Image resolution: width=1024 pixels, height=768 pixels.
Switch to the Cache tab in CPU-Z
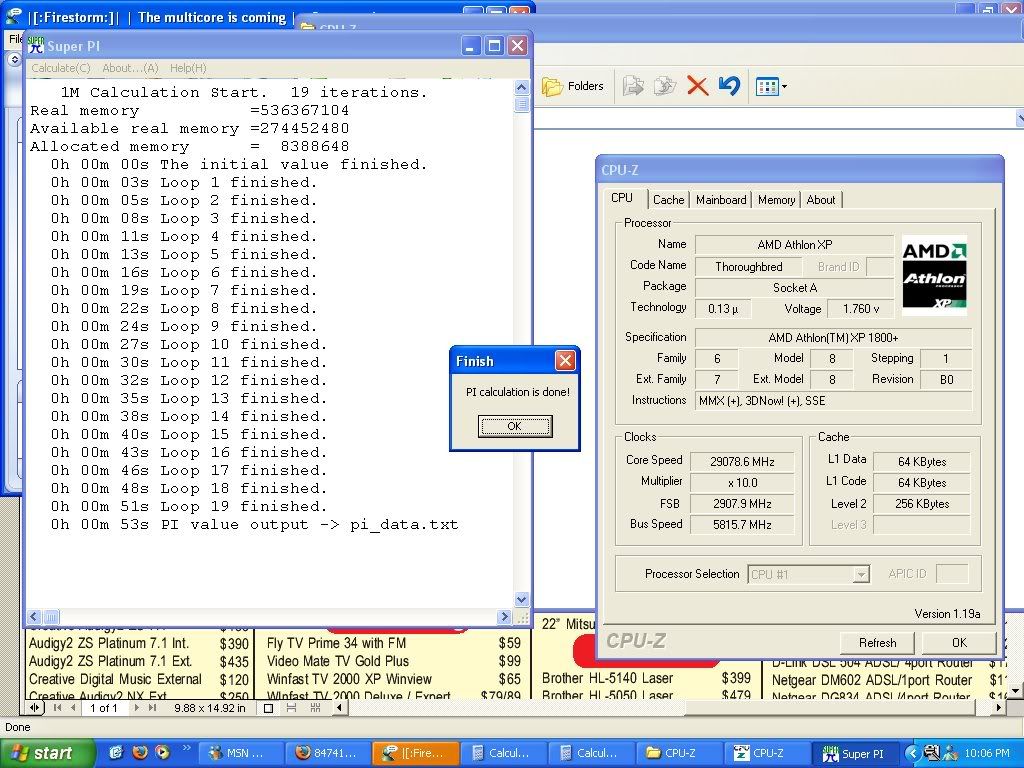click(x=668, y=200)
